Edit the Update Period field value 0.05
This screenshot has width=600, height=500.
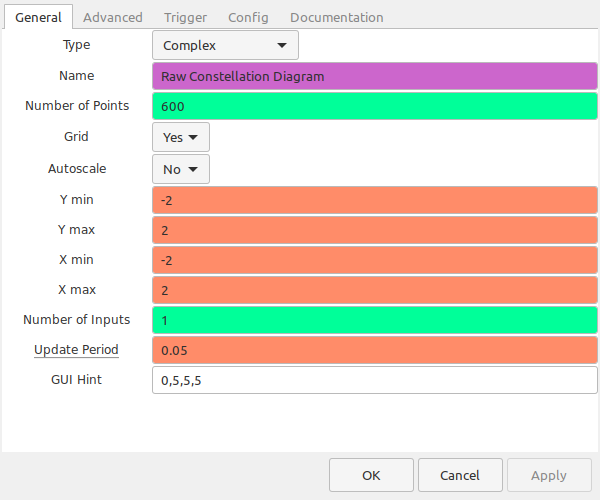375,350
